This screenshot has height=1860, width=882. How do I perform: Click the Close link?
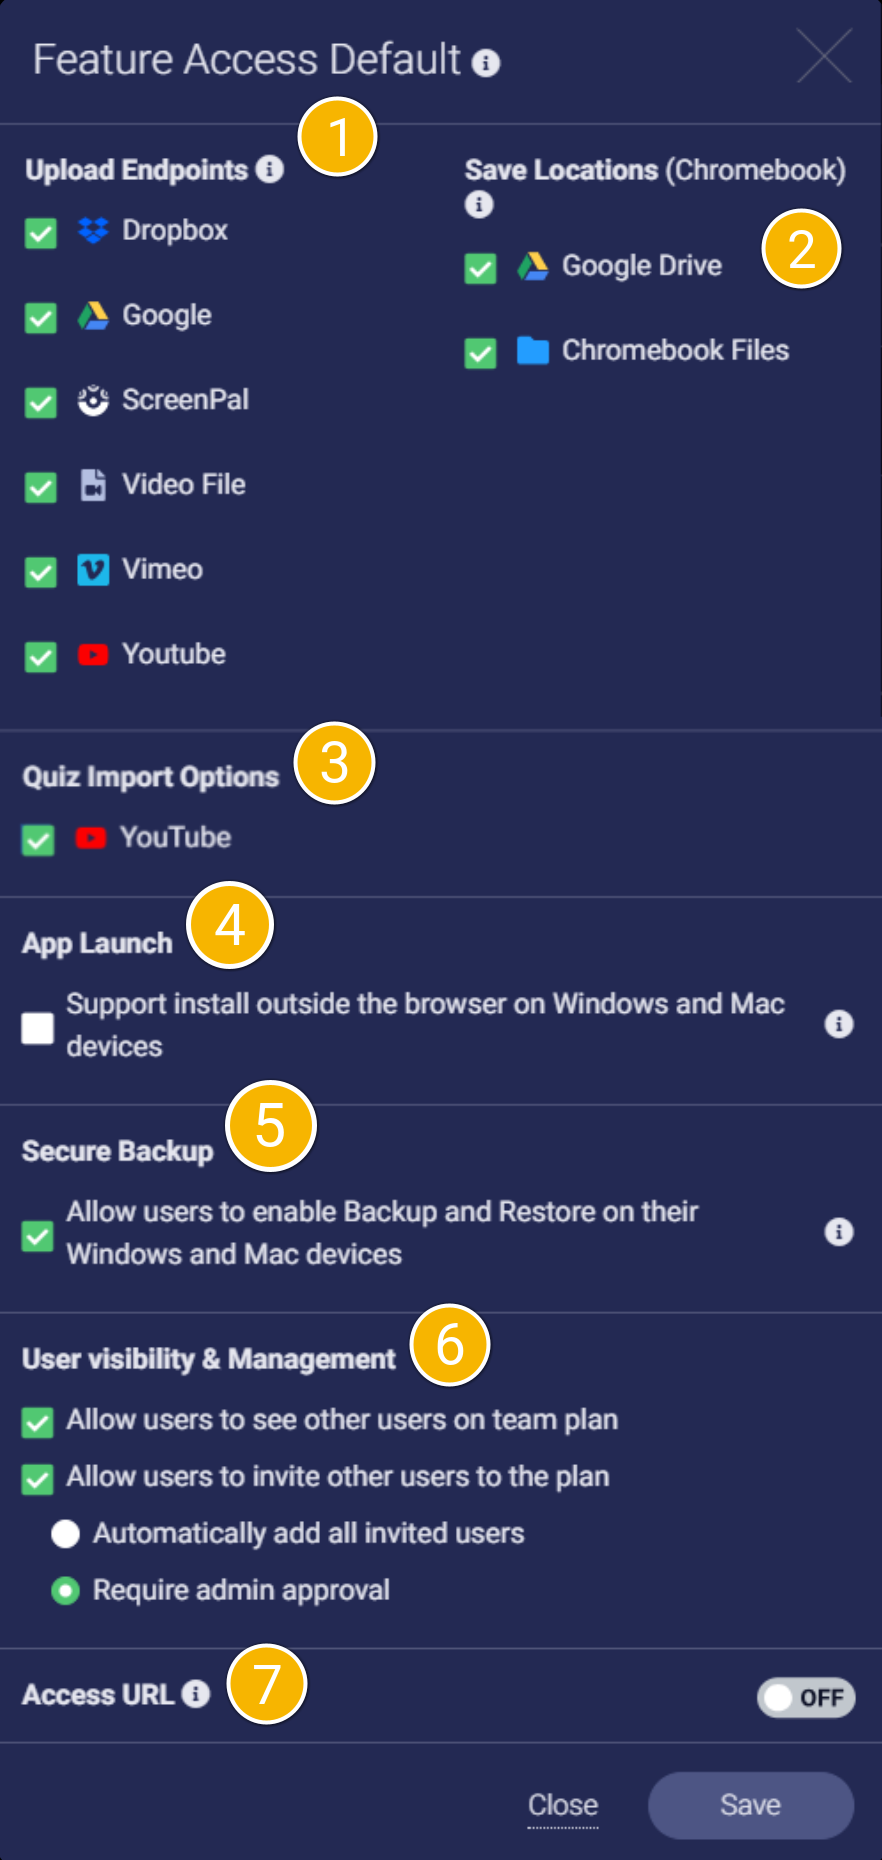(563, 1805)
